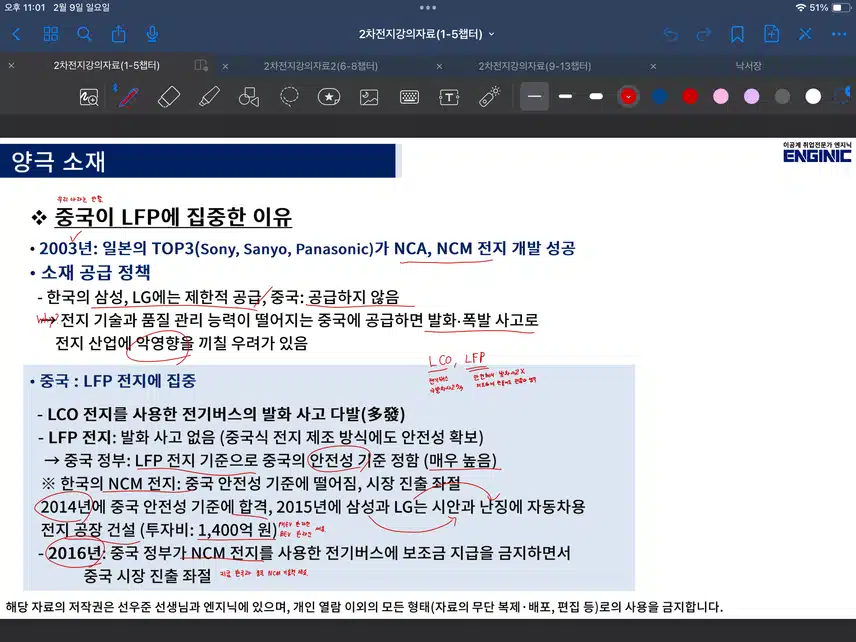The width and height of the screenshot is (856, 642).
Task: Go back to the document library
Action: [x=16, y=34]
